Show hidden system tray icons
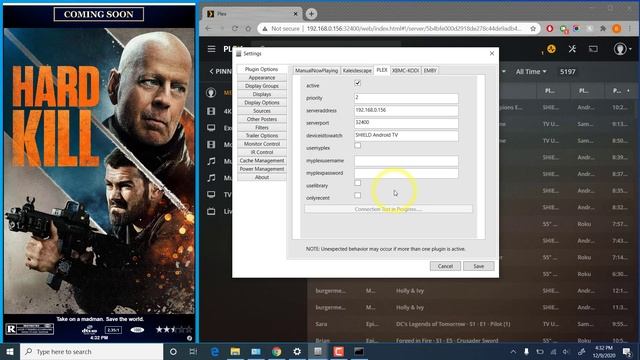 click(x=513, y=351)
